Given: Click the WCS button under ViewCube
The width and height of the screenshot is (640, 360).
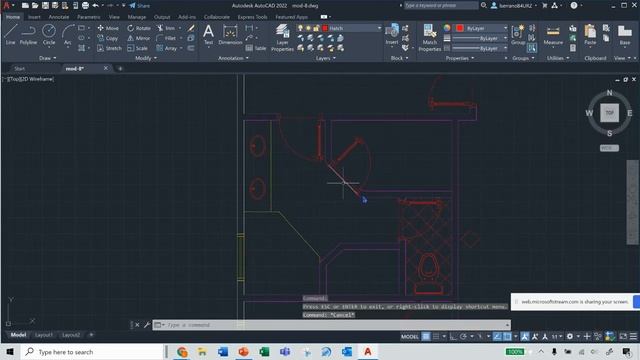Looking at the screenshot, I should [609, 148].
